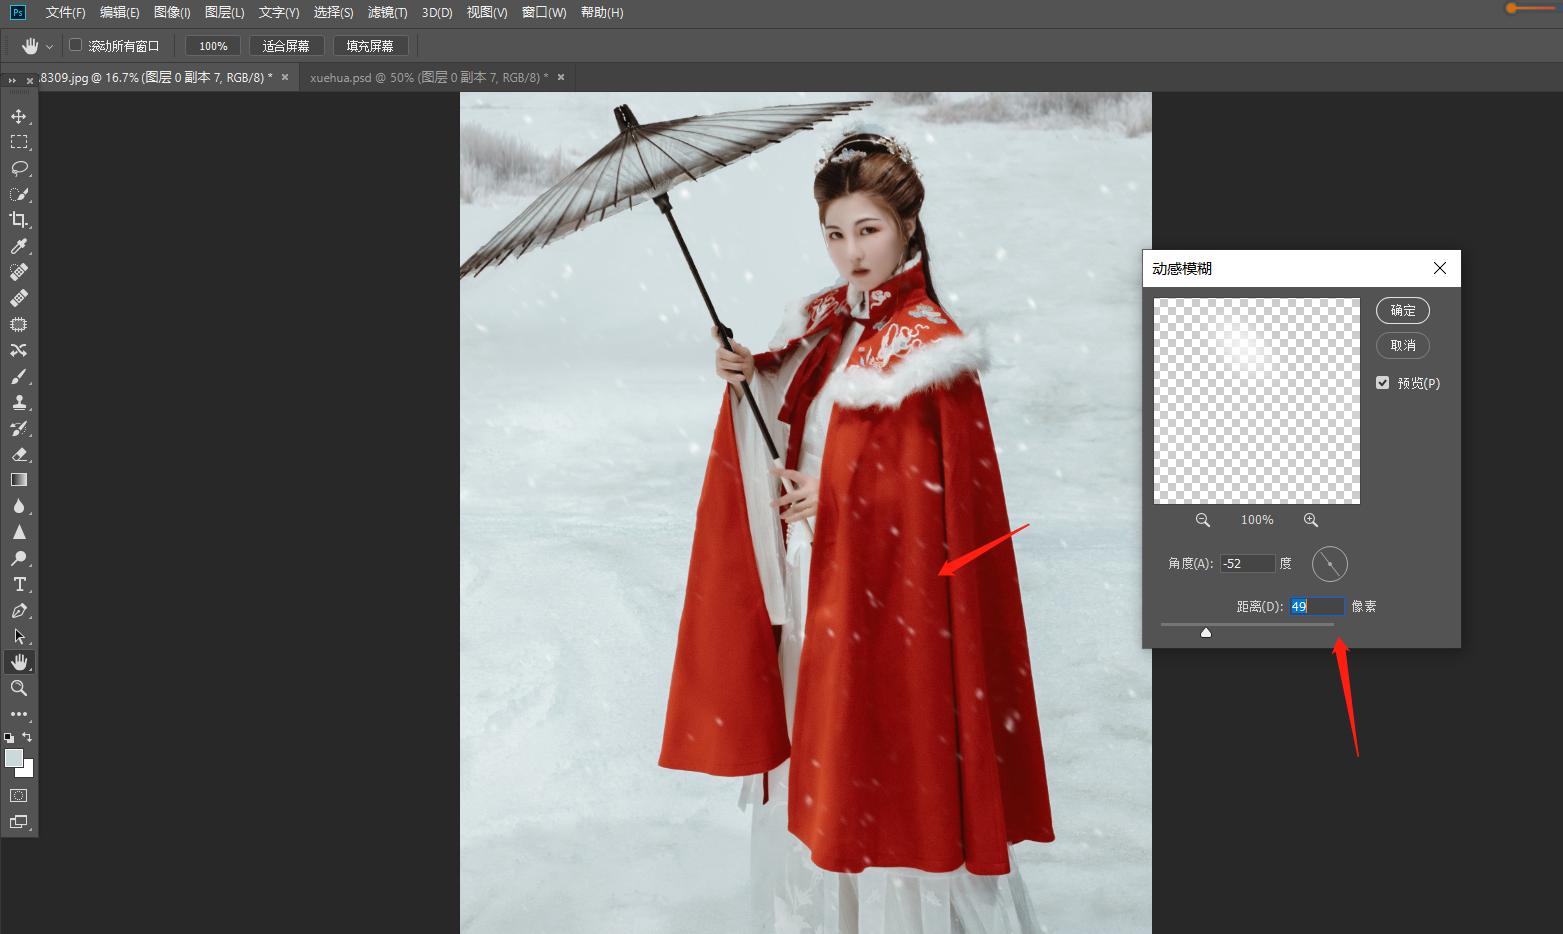Choose the Eyedropper tool
Viewport: 1563px width, 934px height.
coord(19,246)
